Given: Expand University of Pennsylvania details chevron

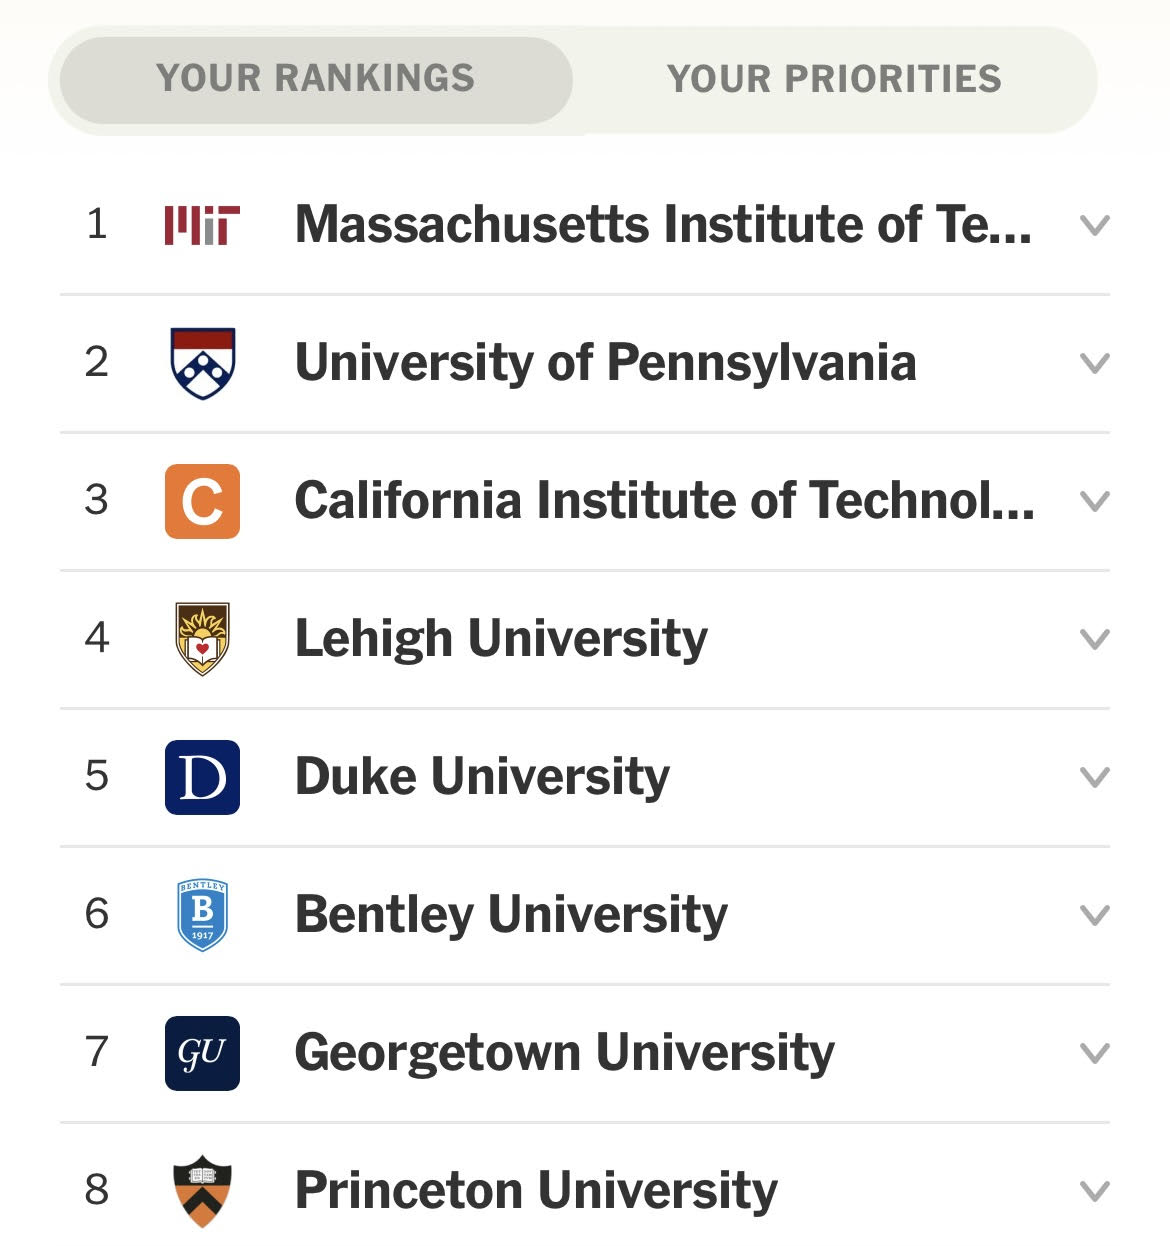Looking at the screenshot, I should click(1096, 364).
